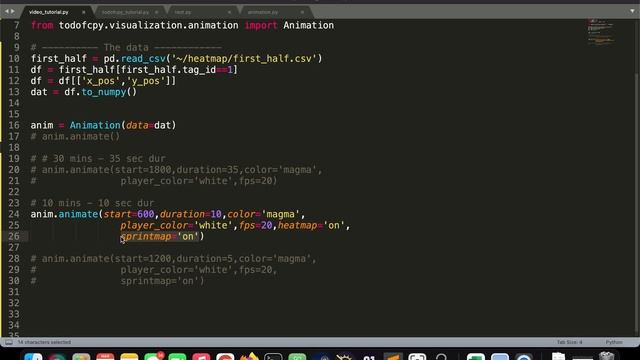Click tag_id on line 11
Image resolution: width=640 pixels, height=360 pixels.
pyautogui.click(x=199, y=70)
